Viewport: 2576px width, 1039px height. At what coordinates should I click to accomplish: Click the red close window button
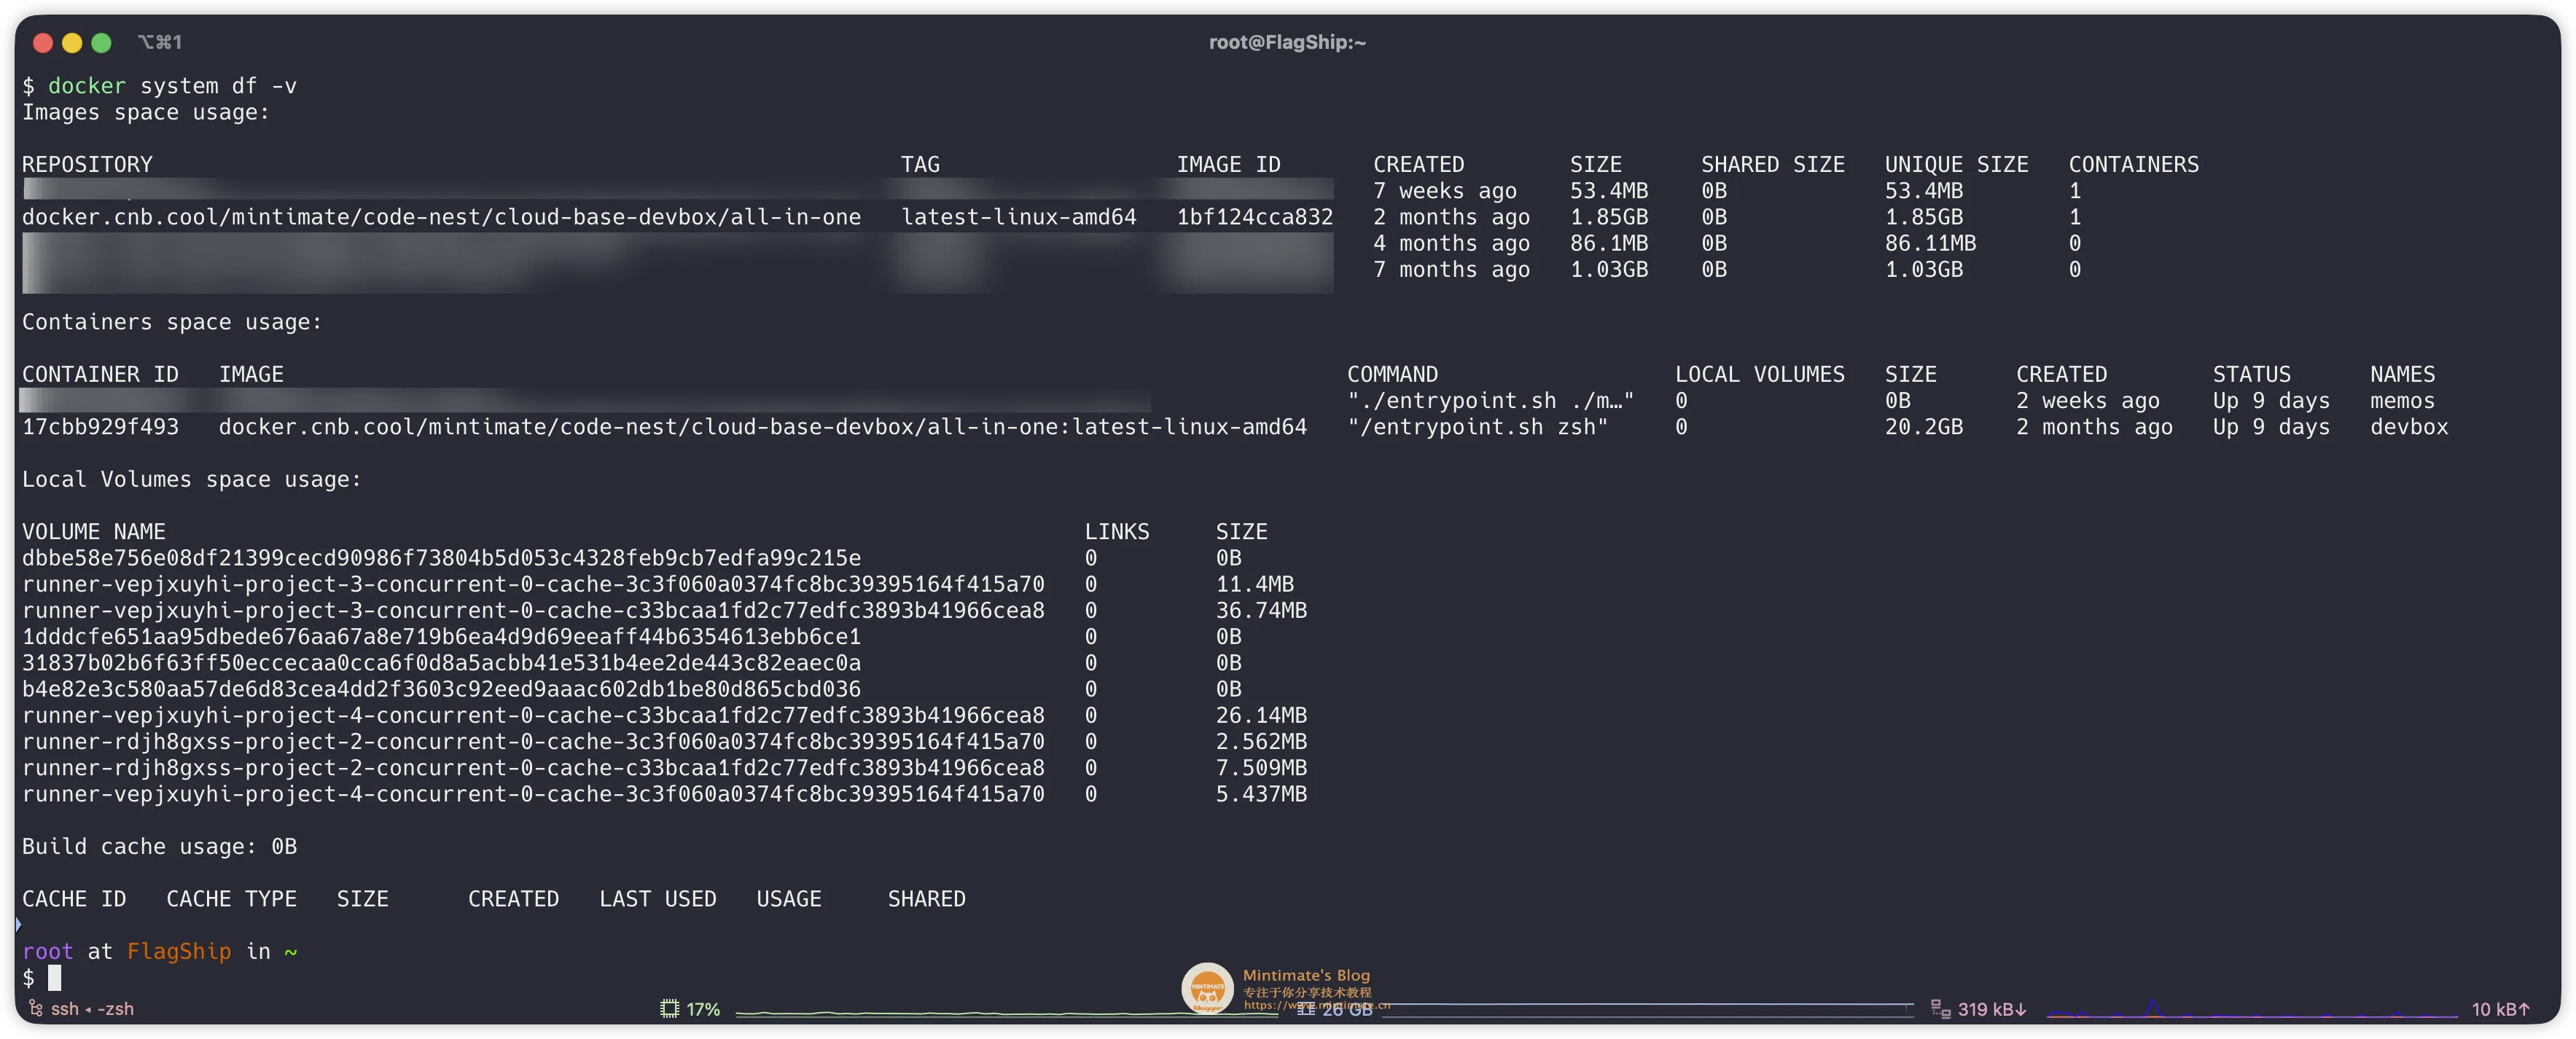coord(43,43)
